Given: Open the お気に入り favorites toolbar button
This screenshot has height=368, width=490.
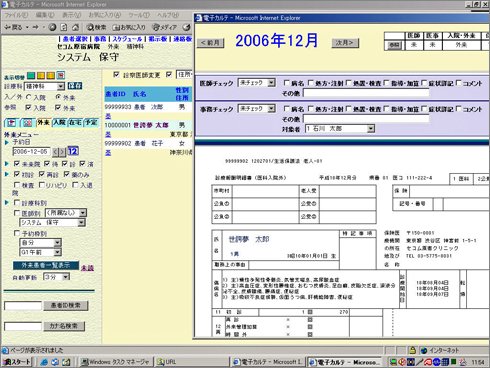Looking at the screenshot, I should point(128,27).
